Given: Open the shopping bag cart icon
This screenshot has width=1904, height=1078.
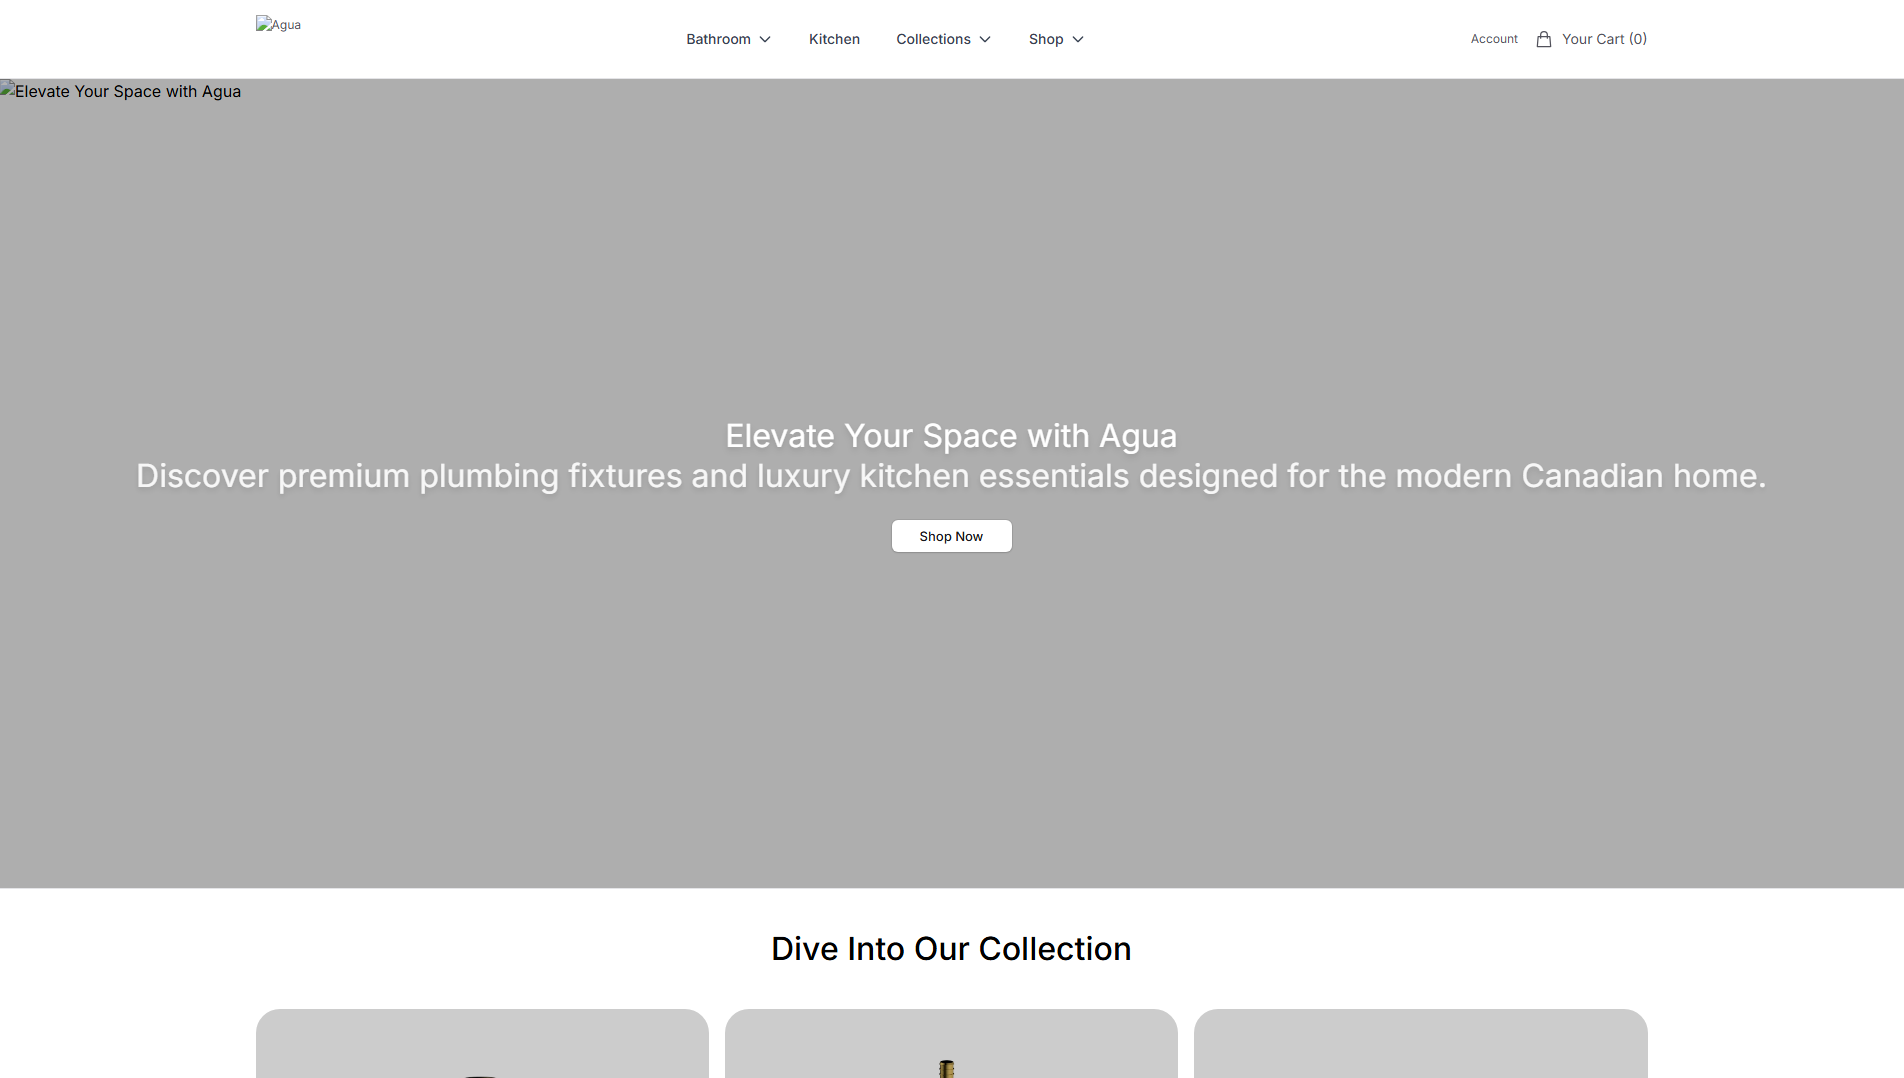Looking at the screenshot, I should click(1544, 39).
